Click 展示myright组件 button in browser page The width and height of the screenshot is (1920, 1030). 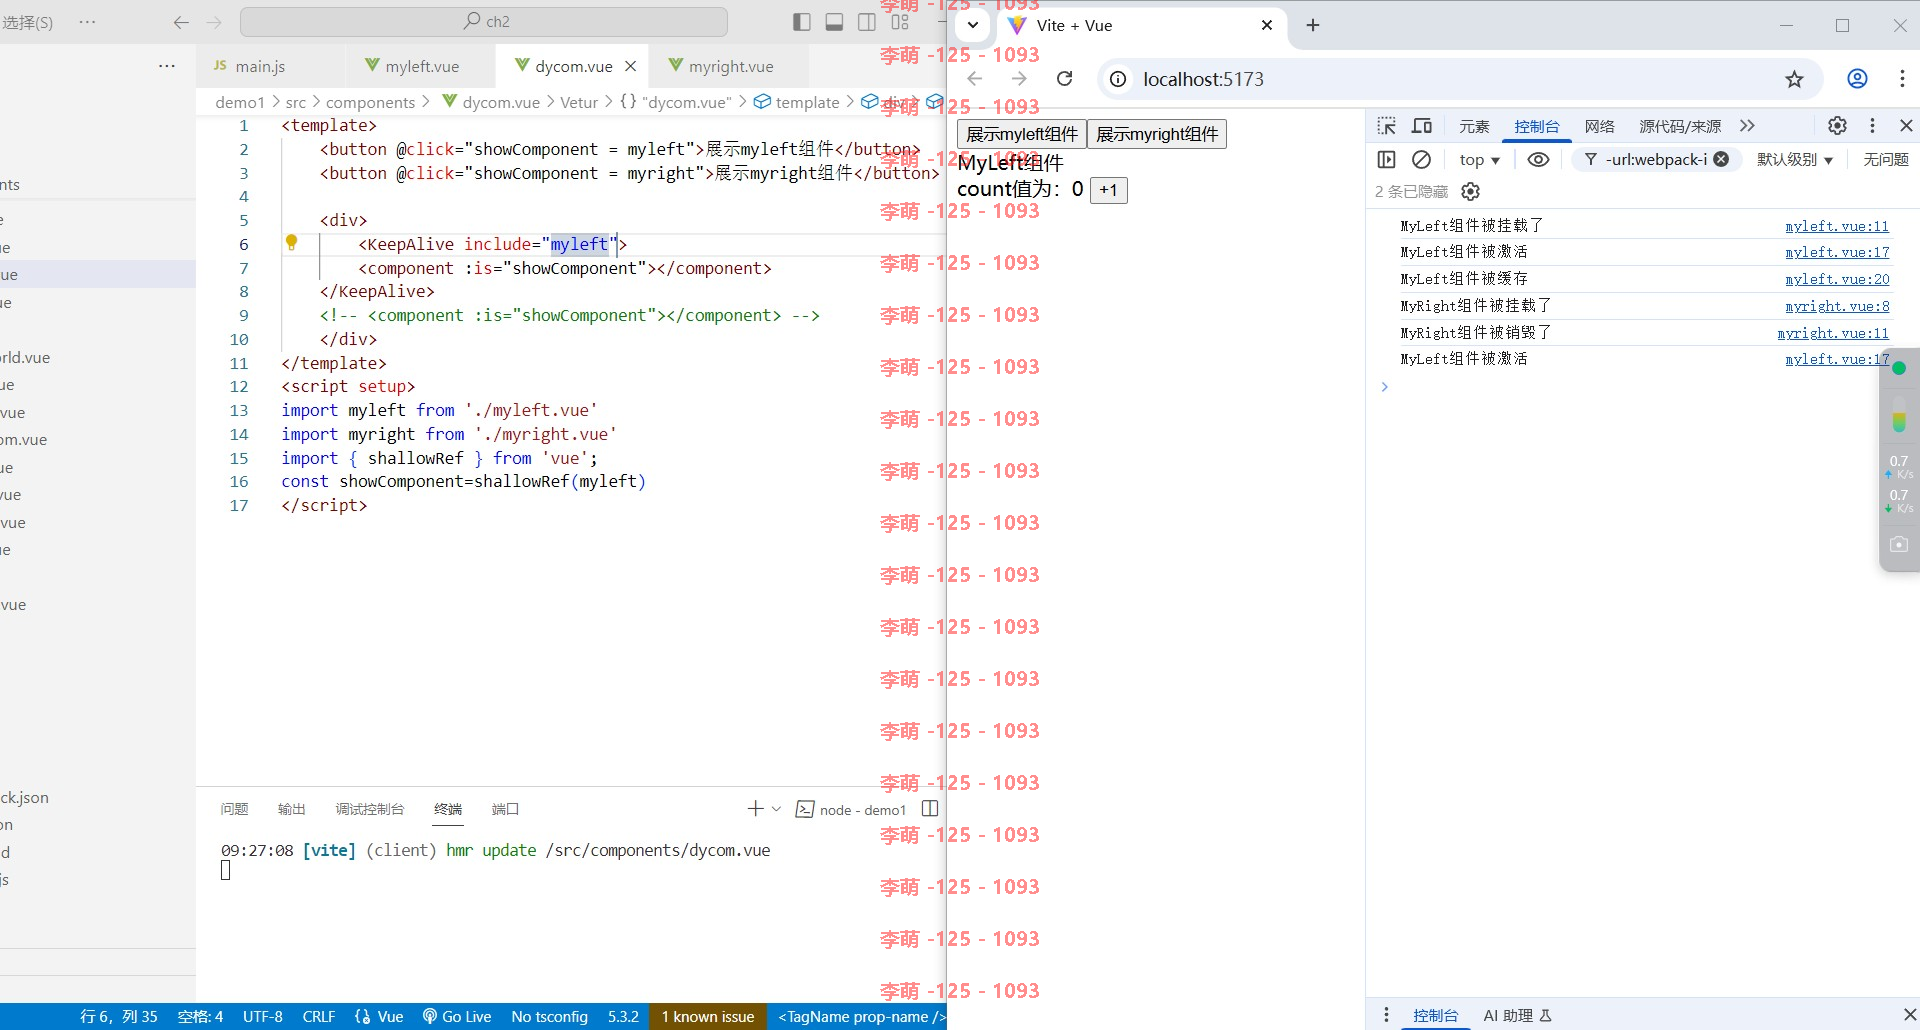[1157, 134]
